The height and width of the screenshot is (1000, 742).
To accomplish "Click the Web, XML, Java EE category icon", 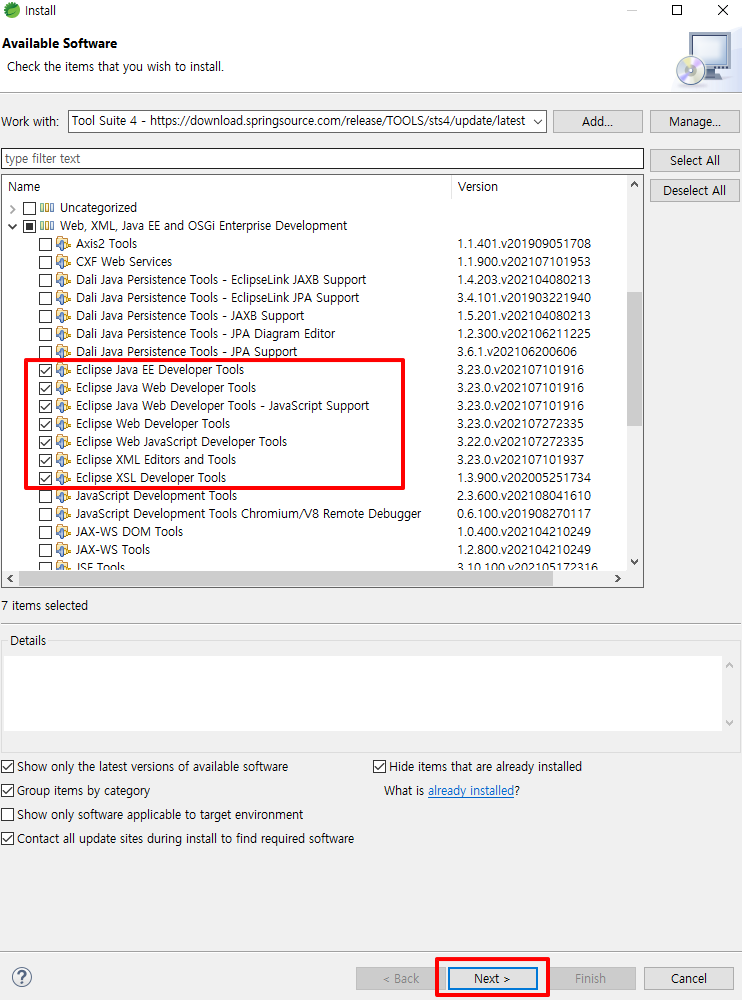I will point(47,226).
